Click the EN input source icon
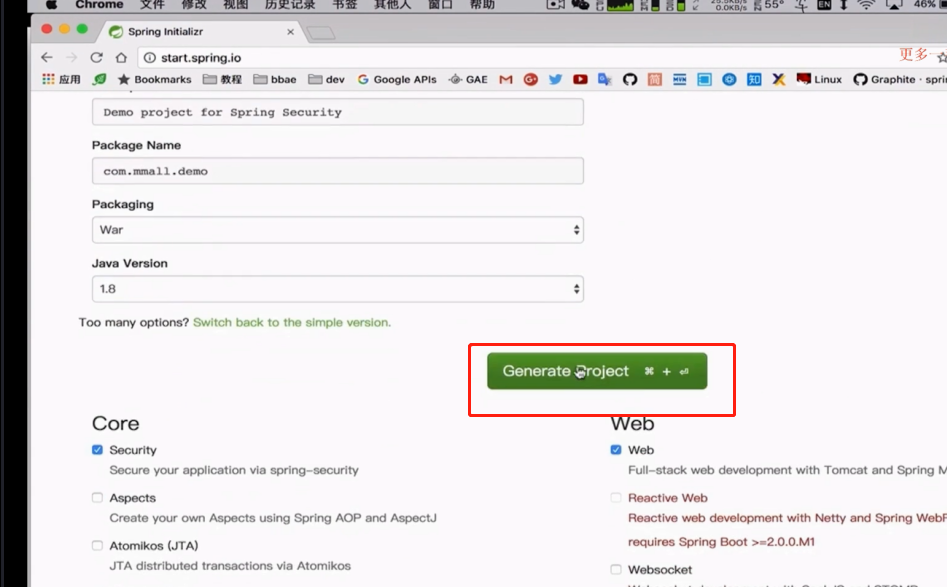 click(x=824, y=5)
